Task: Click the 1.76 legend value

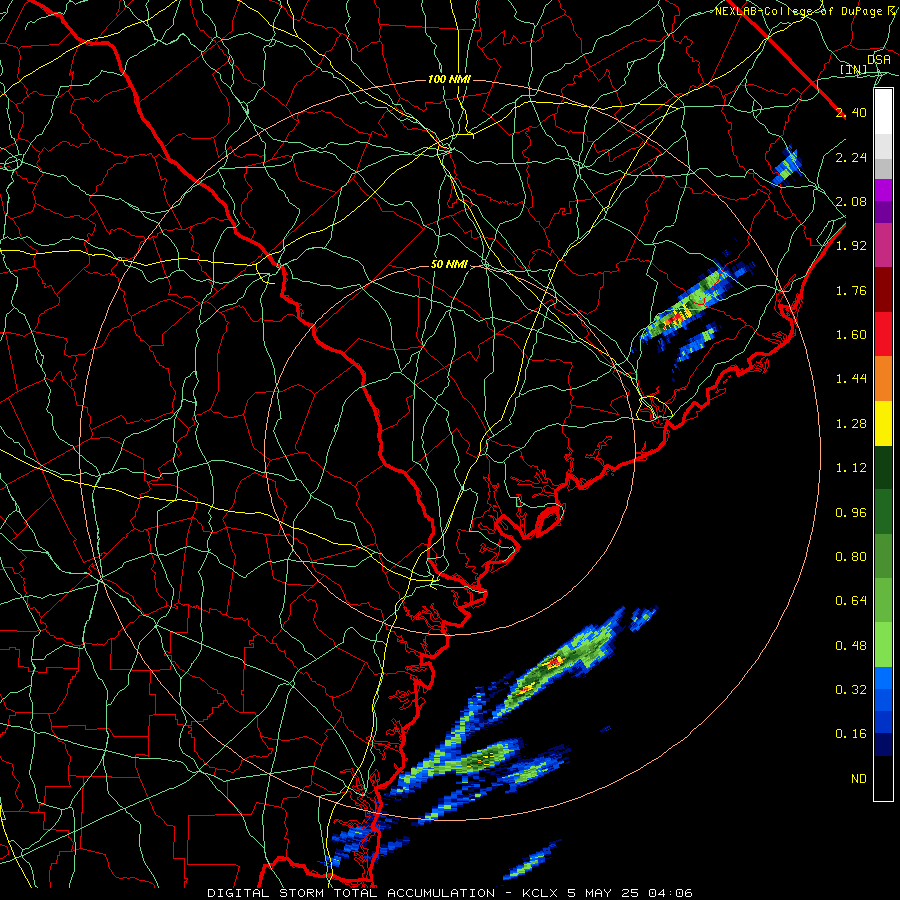Action: 851,290
